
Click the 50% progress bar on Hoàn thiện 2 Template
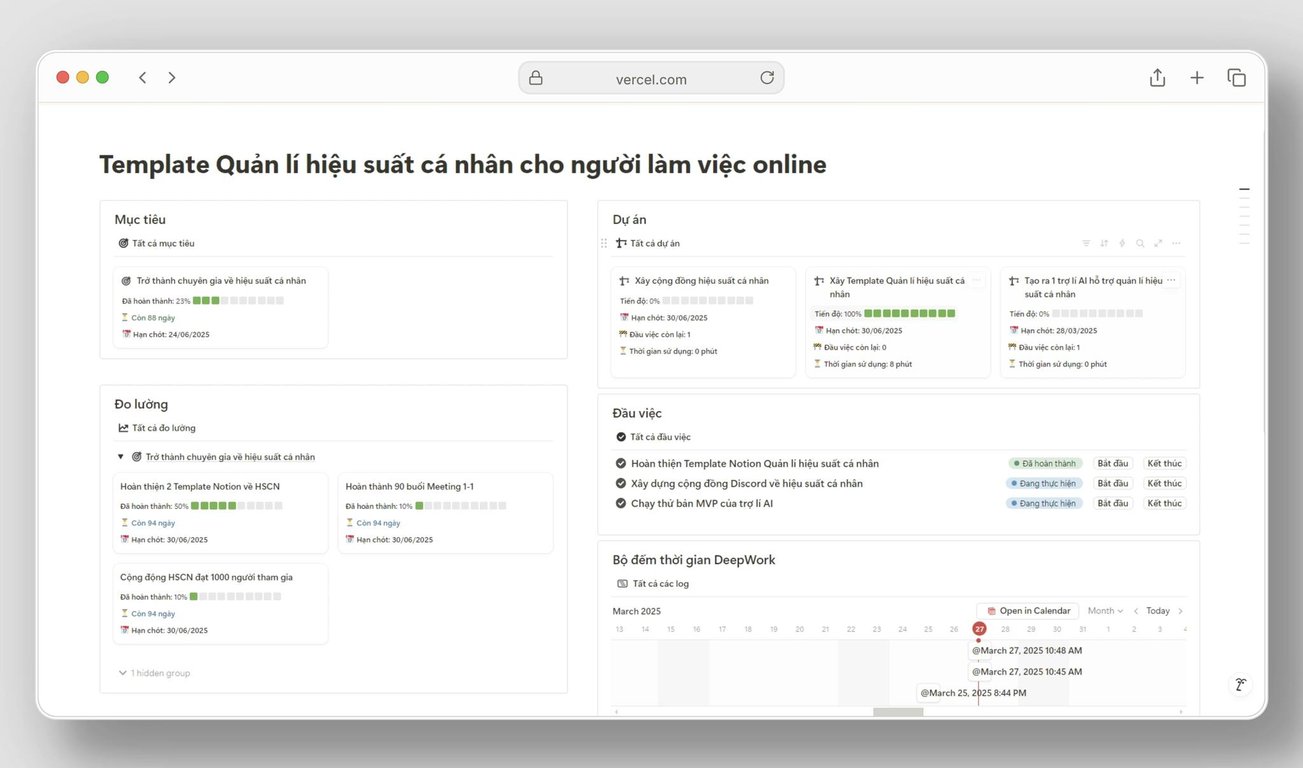[x=236, y=505]
